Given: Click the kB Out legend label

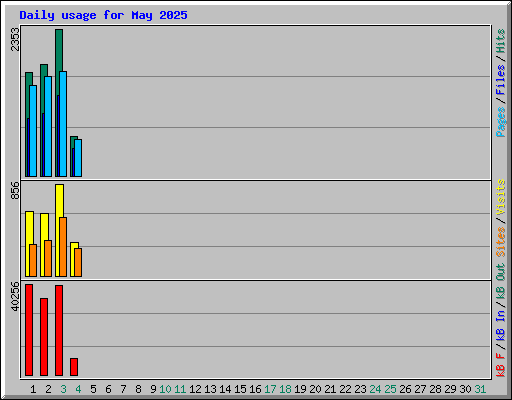Looking at the screenshot, I should point(501,282).
